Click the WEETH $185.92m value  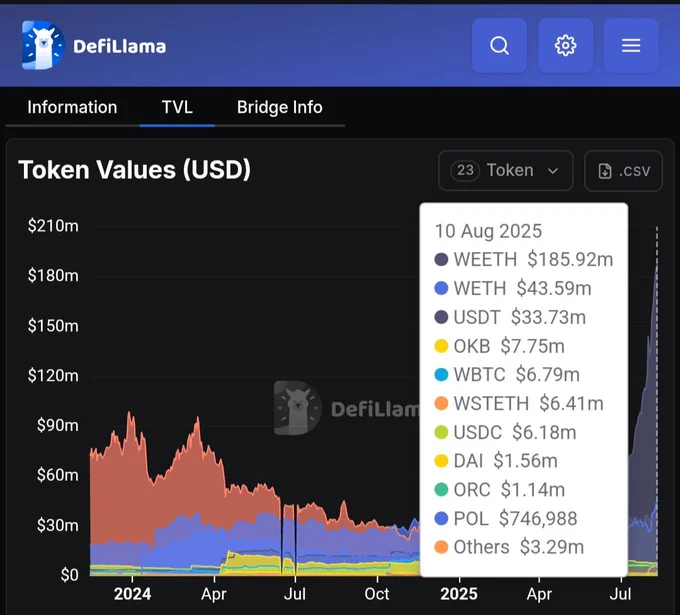pos(570,259)
